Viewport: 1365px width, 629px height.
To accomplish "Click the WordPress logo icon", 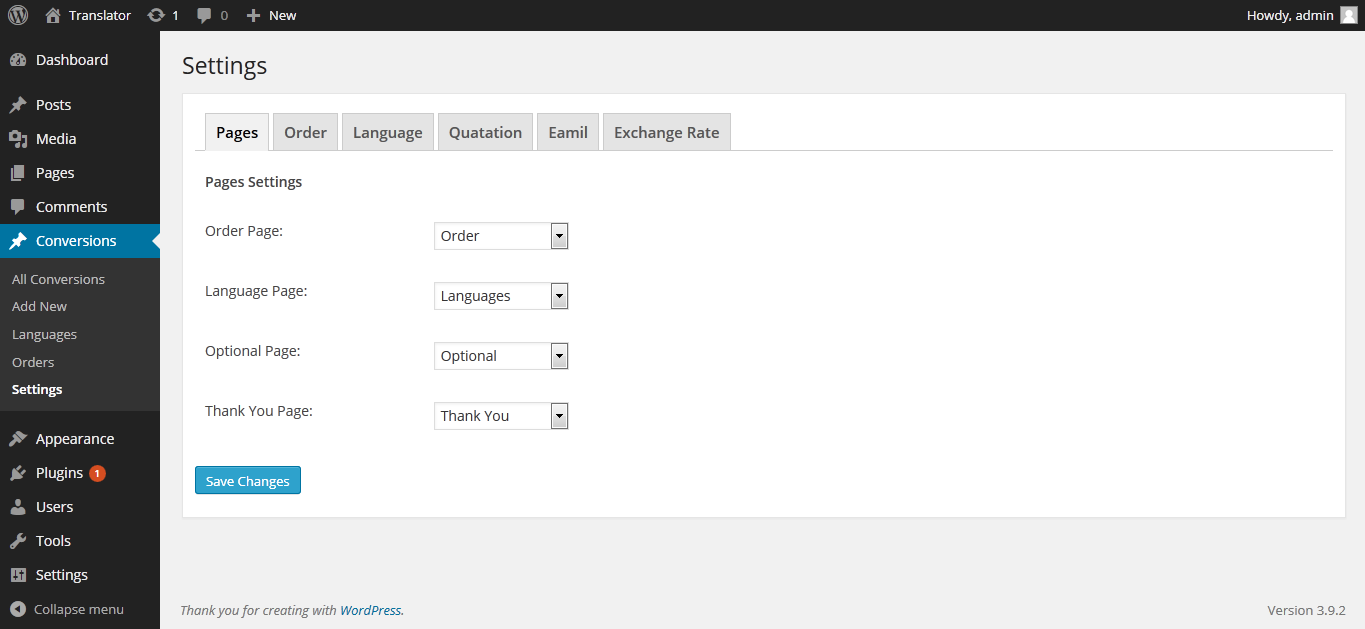I will [x=18, y=15].
